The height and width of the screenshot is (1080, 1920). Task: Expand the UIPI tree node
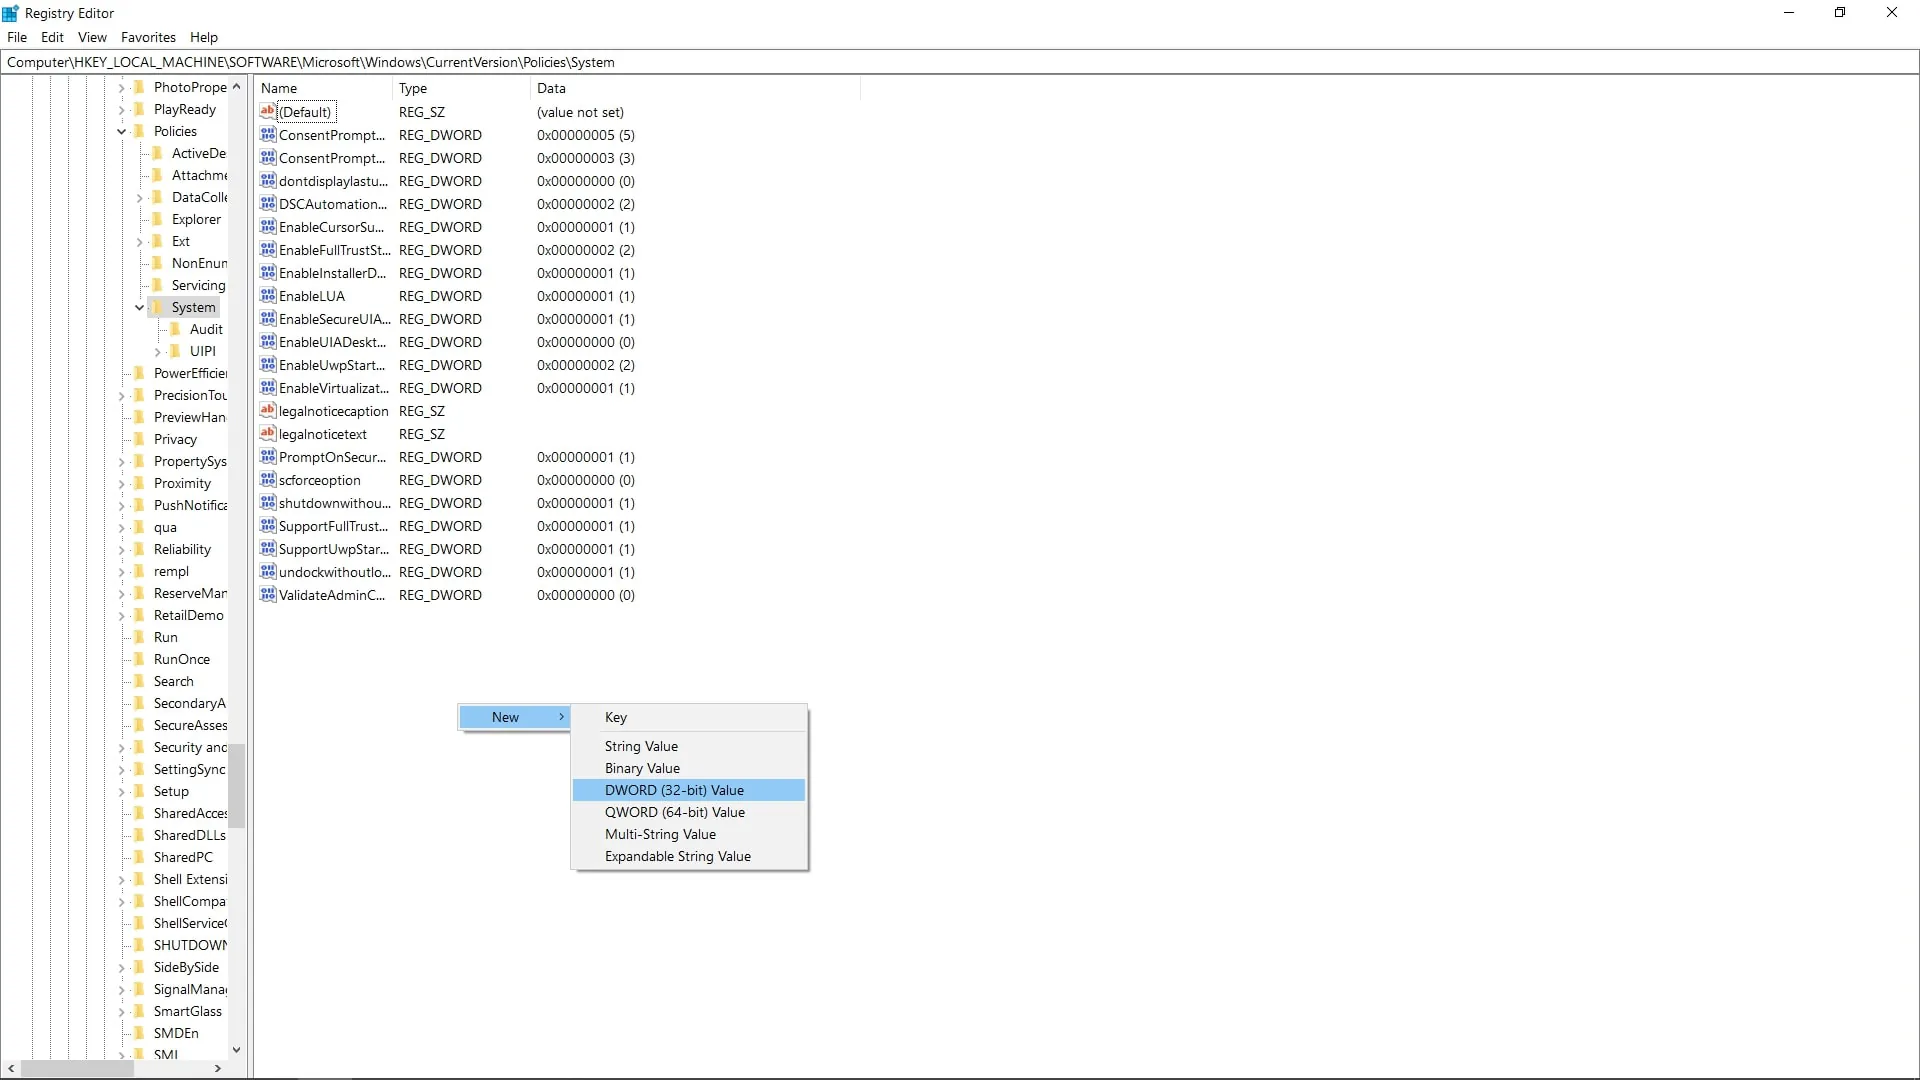[x=158, y=352]
